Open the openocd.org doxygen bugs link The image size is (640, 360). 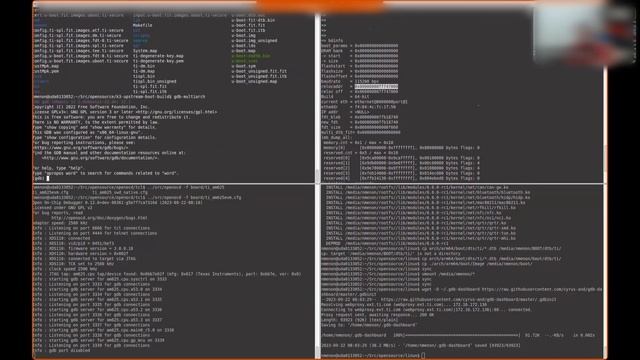[x=99, y=218]
